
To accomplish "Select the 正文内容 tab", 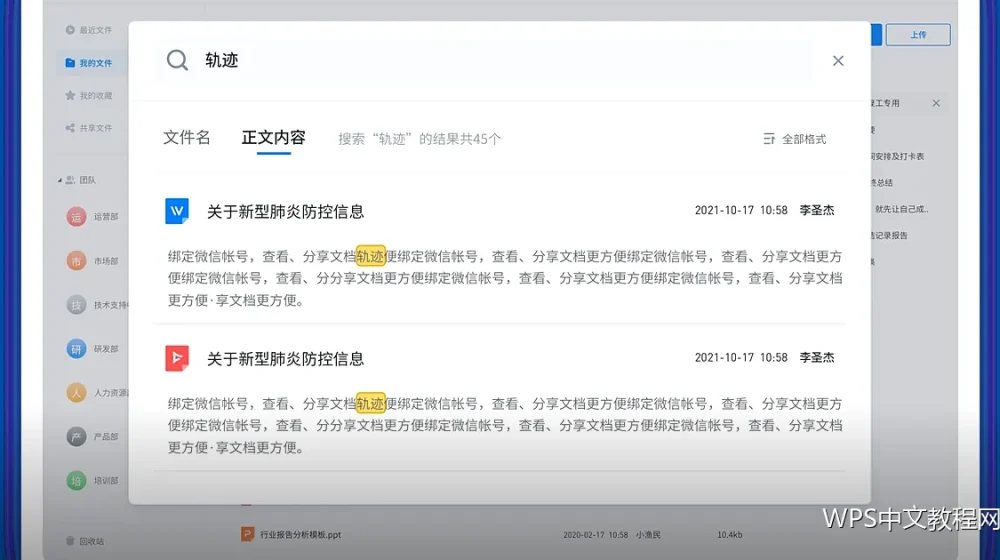I will [274, 138].
